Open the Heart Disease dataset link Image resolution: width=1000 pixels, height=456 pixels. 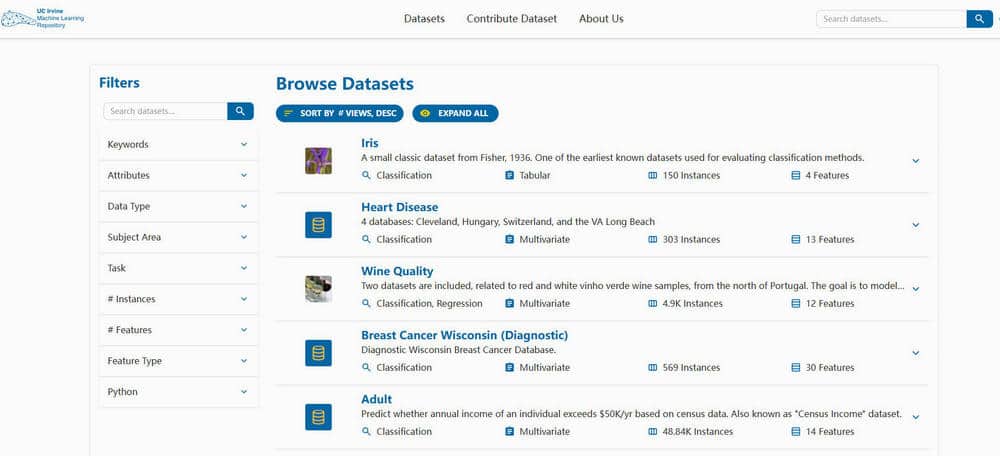click(x=399, y=207)
